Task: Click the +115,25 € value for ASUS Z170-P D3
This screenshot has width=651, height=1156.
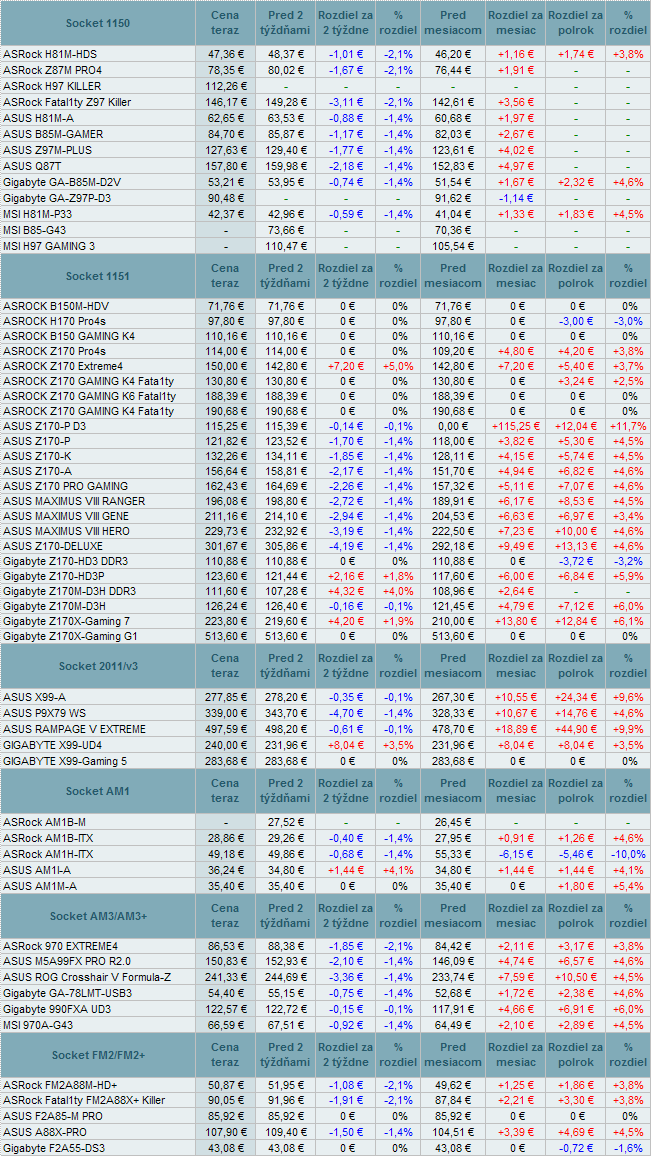Action: coord(515,427)
